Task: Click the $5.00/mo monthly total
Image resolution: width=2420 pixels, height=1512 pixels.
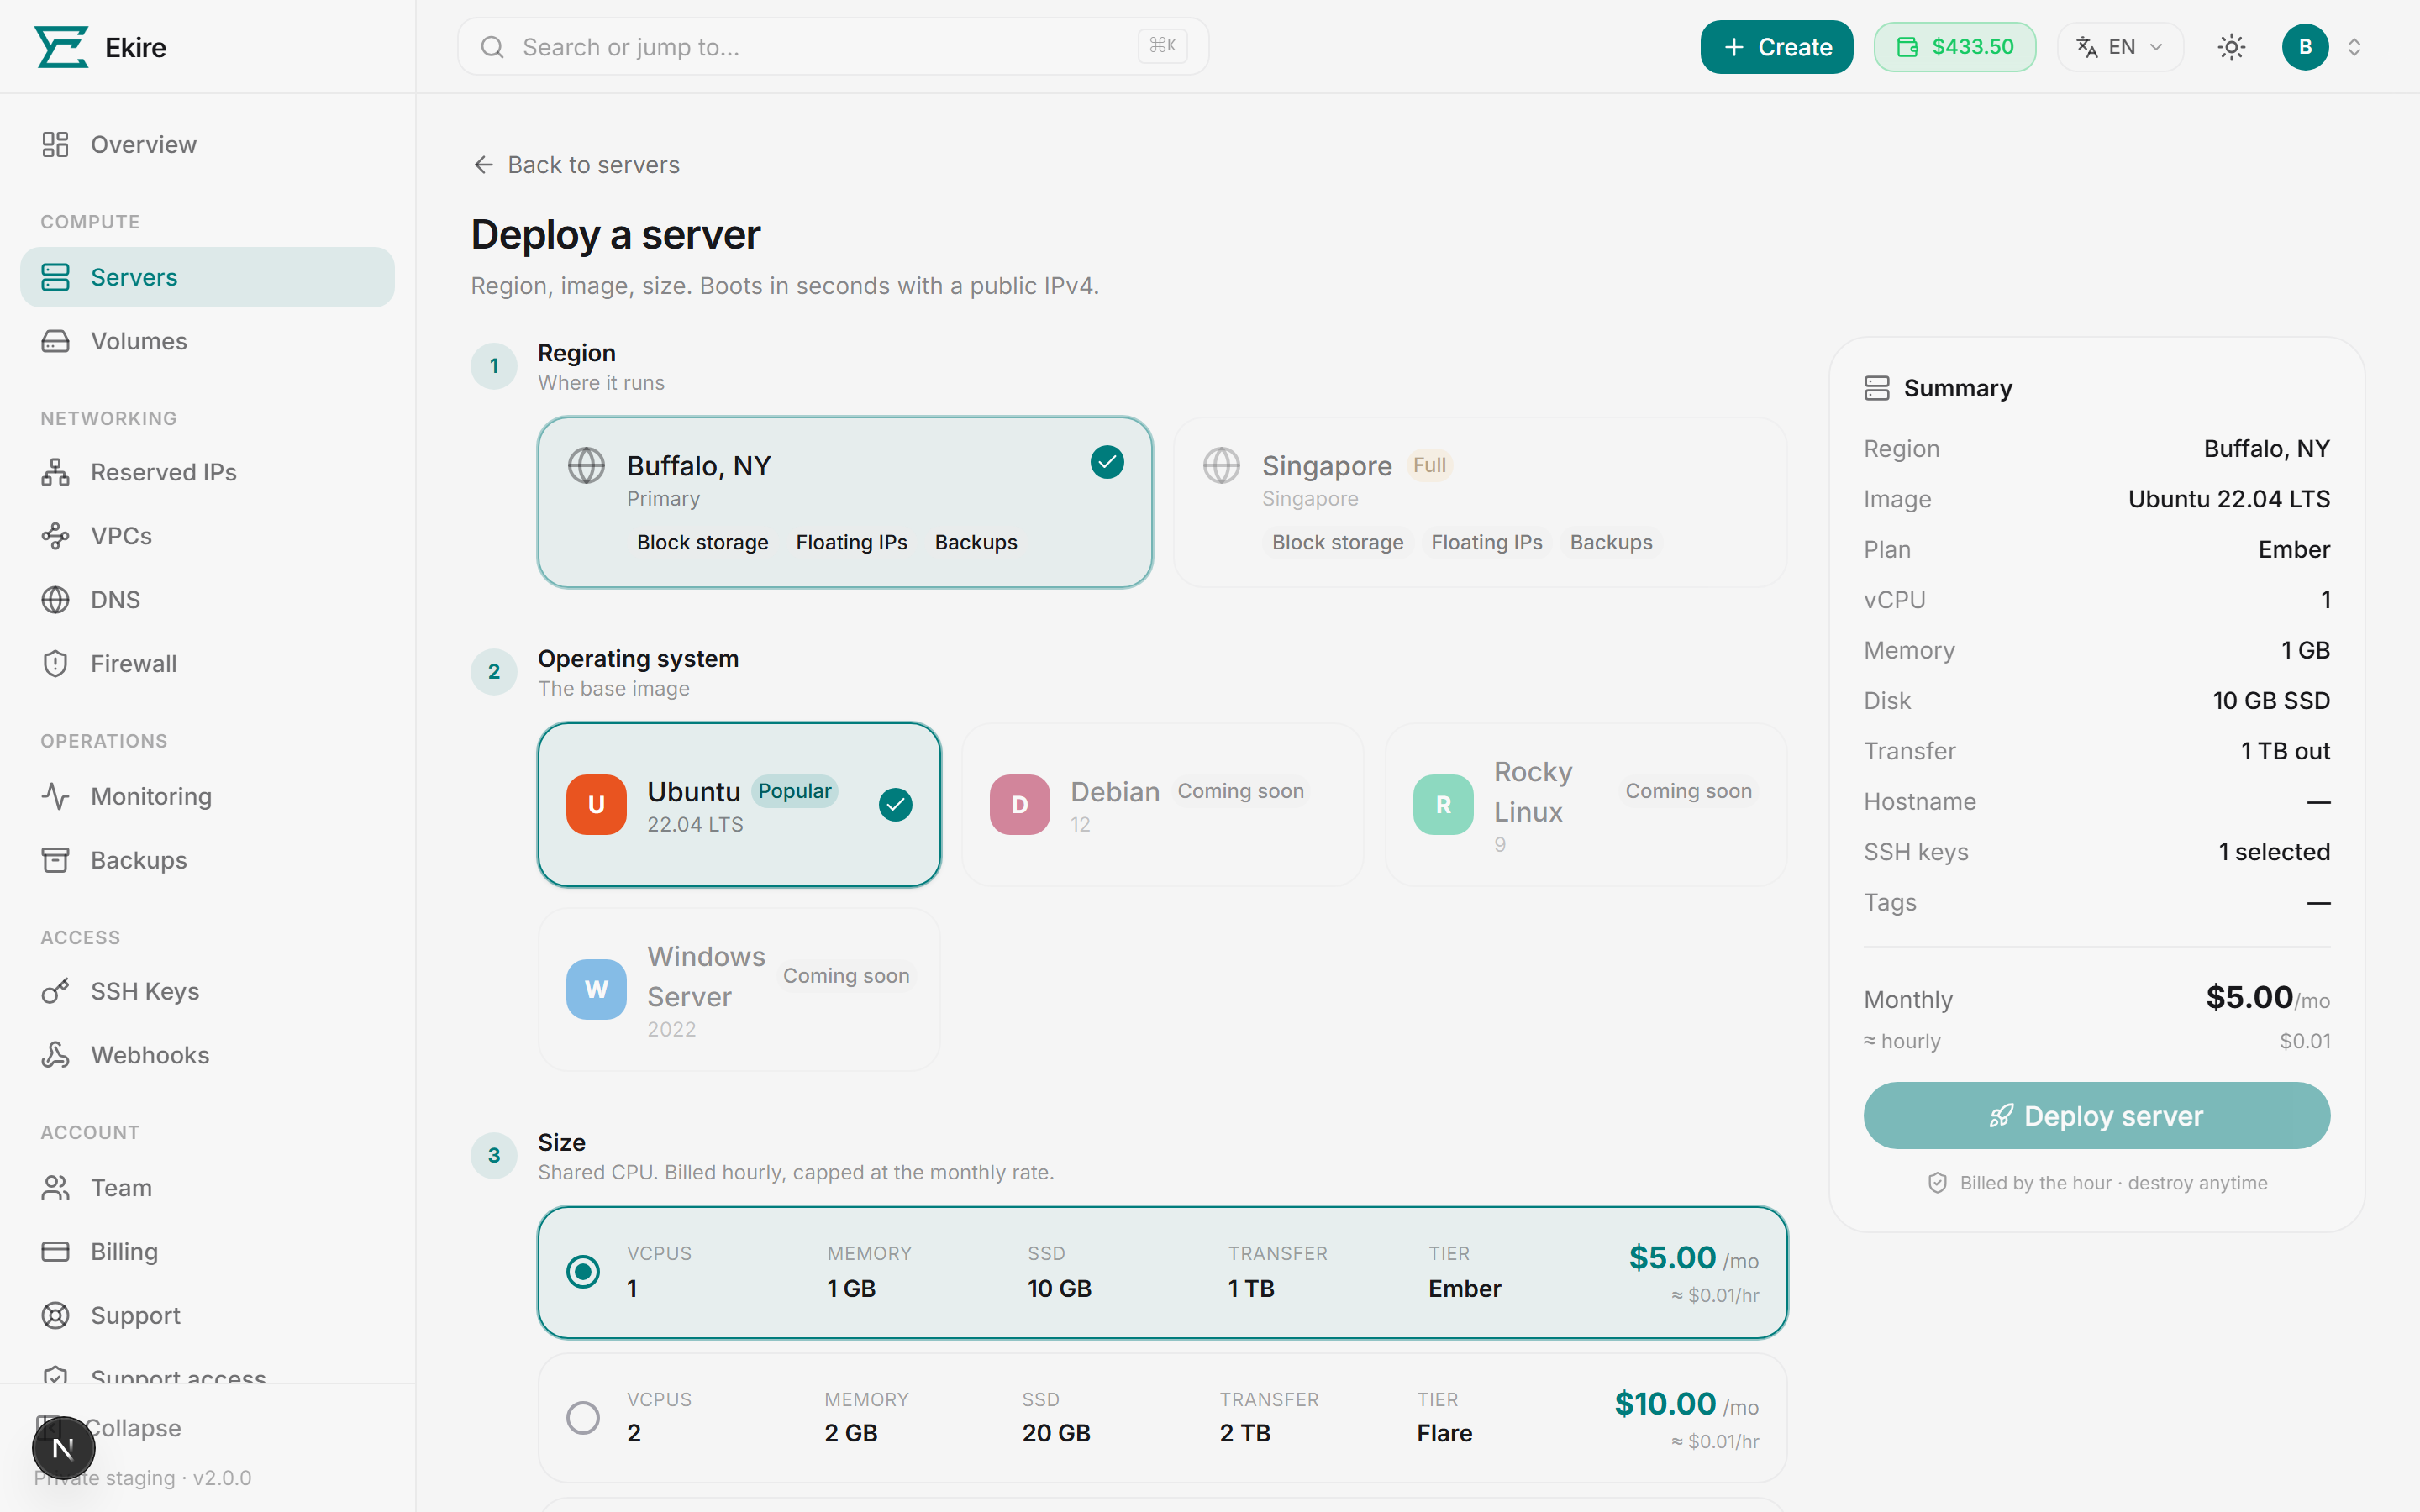Action: tap(2268, 998)
